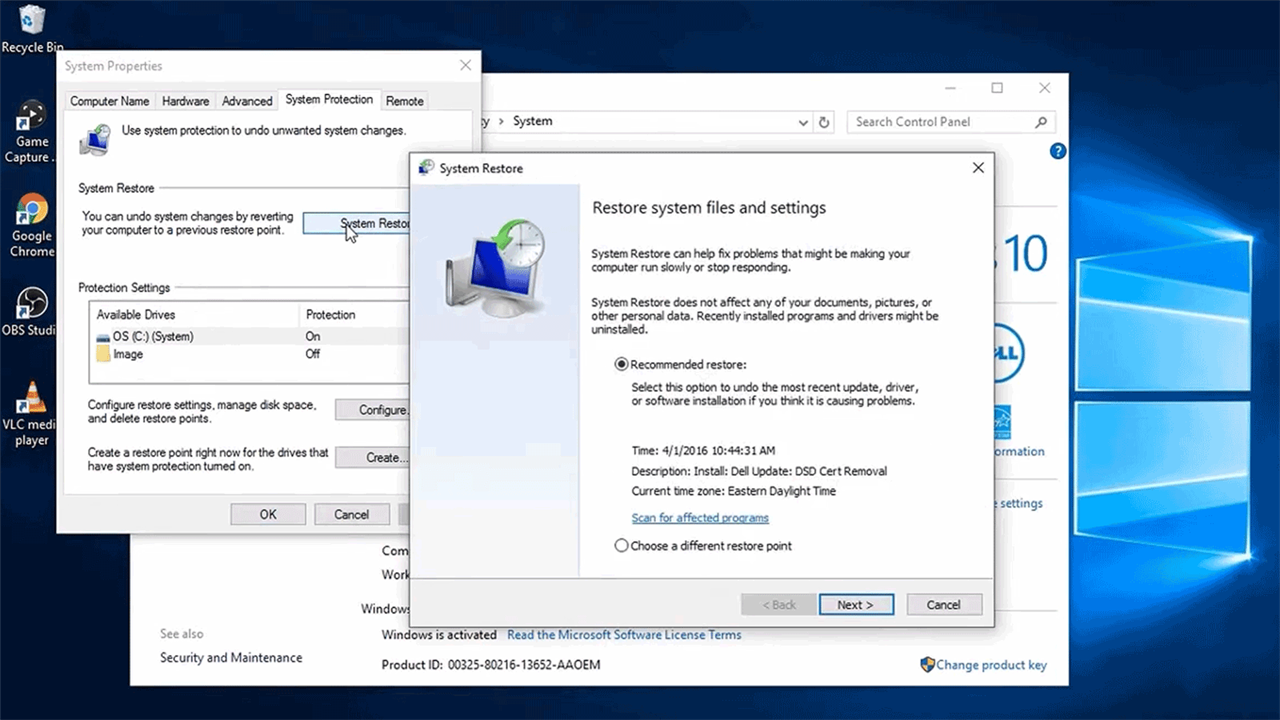Click OK in System Properties
The image size is (1280, 720).
point(268,514)
